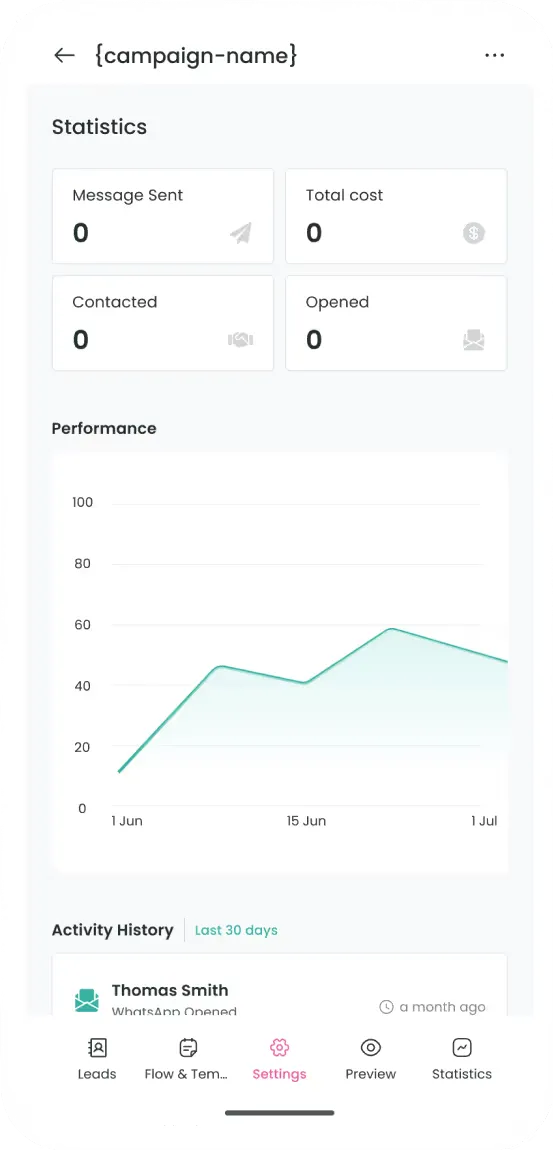The image size is (553, 1150).
Task: Click the Statistics heading
Action: [99, 127]
